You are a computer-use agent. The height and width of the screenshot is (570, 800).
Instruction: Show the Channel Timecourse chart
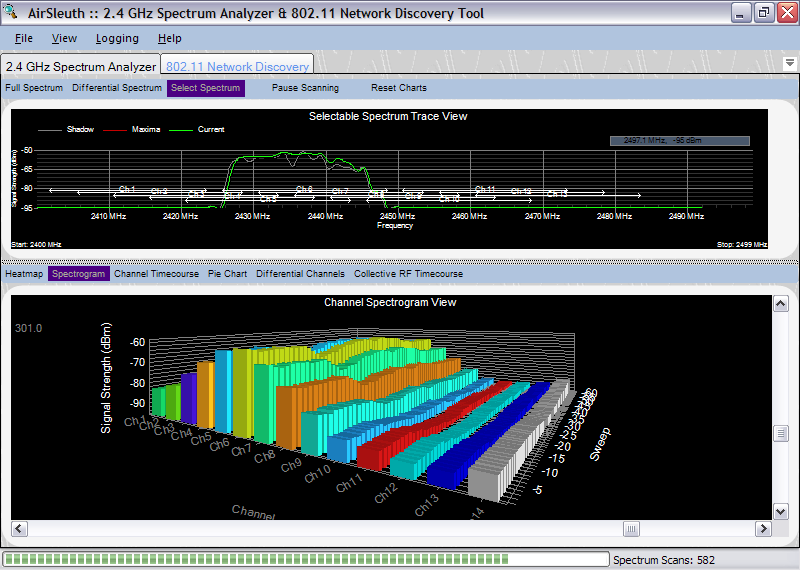(x=157, y=274)
